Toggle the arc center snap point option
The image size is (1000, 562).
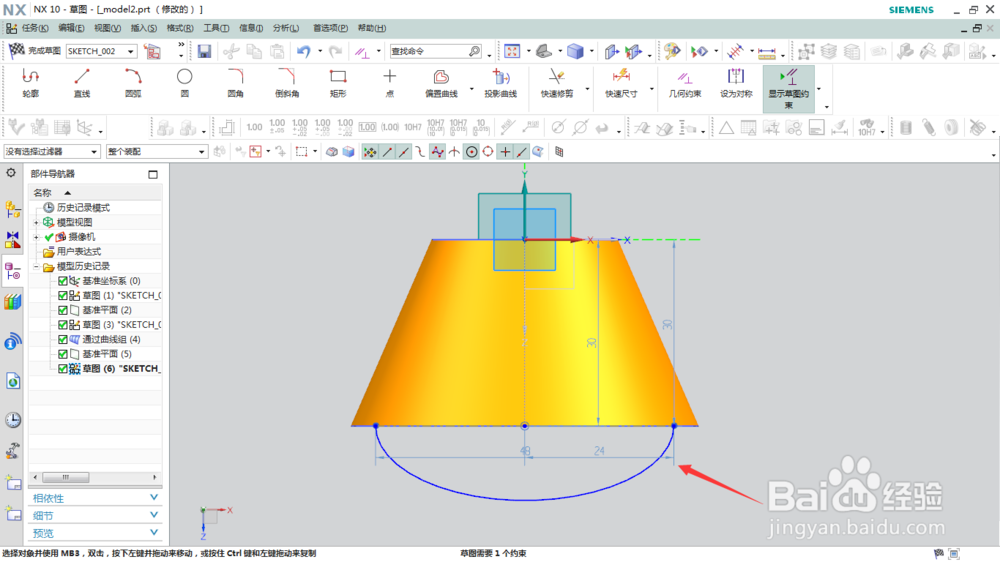471,152
